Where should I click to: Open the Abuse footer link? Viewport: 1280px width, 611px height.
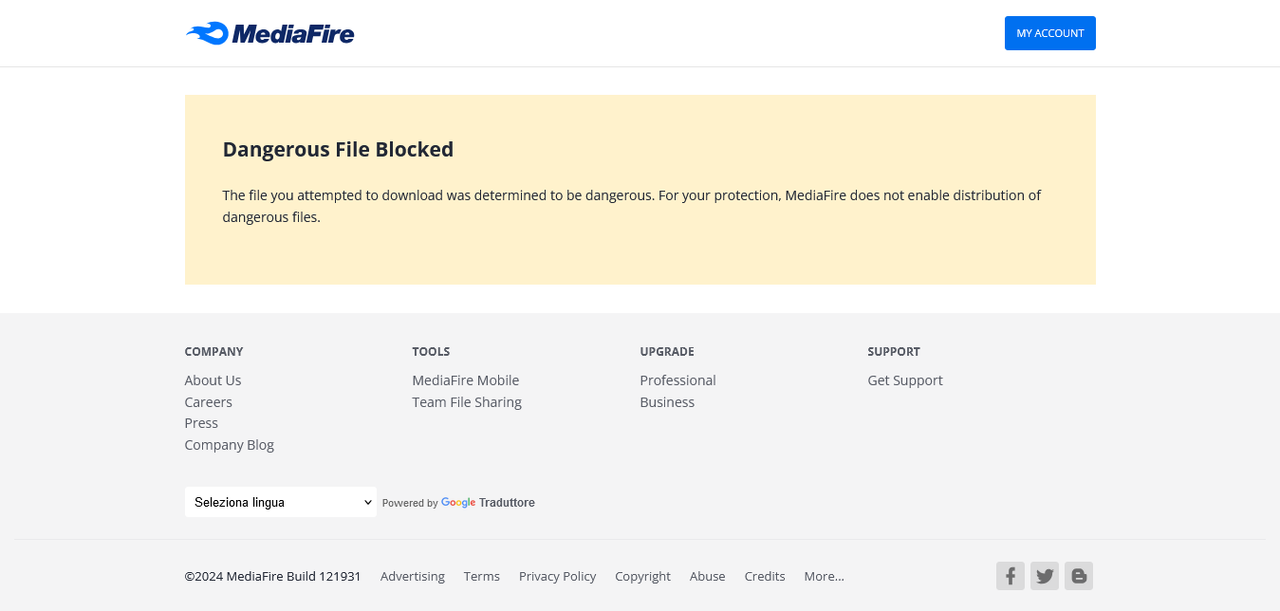[707, 576]
